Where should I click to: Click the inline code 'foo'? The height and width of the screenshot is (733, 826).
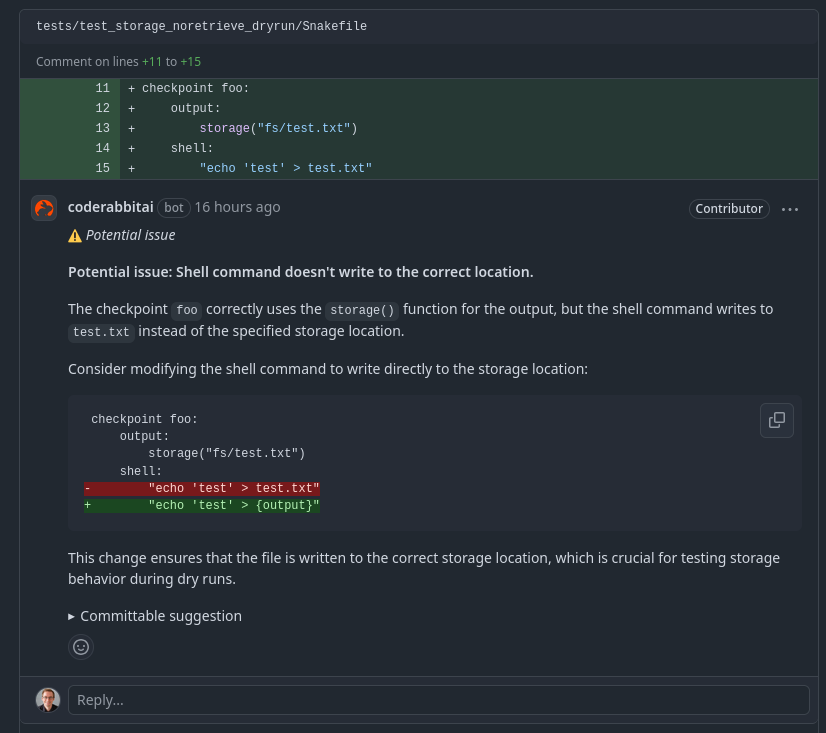(x=187, y=310)
